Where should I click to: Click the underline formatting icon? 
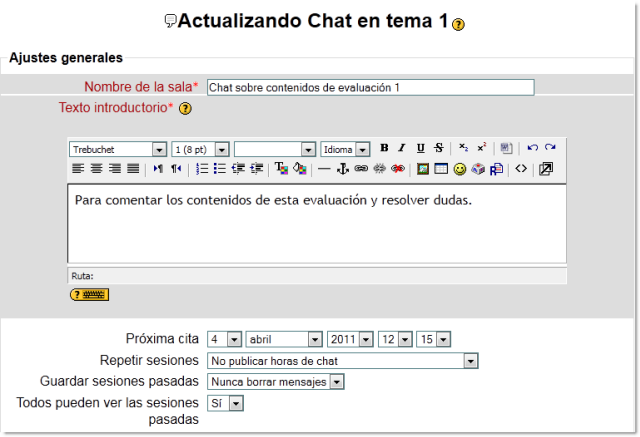pyautogui.click(x=420, y=149)
